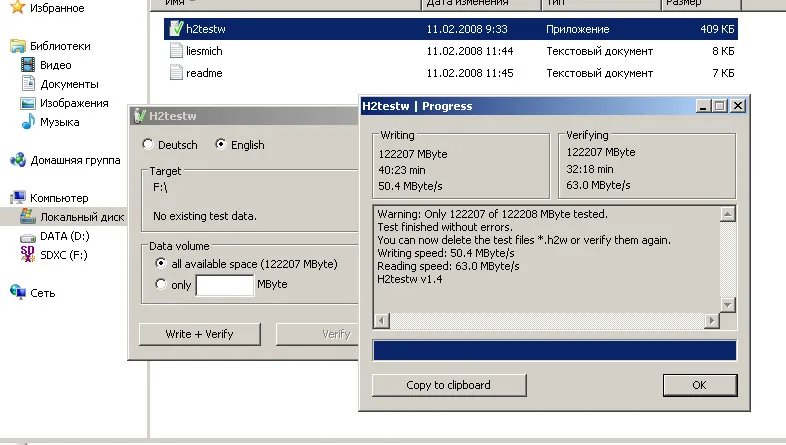Image resolution: width=786 pixels, height=445 pixels.
Task: Click the Видео library film icon
Action: [x=28, y=65]
